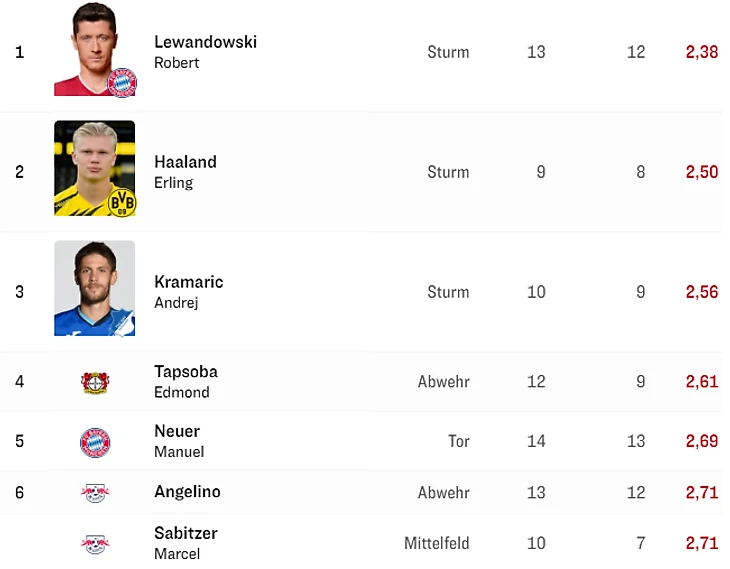Viewport: 730px width, 569px height.
Task: Click the Bayer Leverkusen logo beside Tapsoba
Action: (95, 382)
